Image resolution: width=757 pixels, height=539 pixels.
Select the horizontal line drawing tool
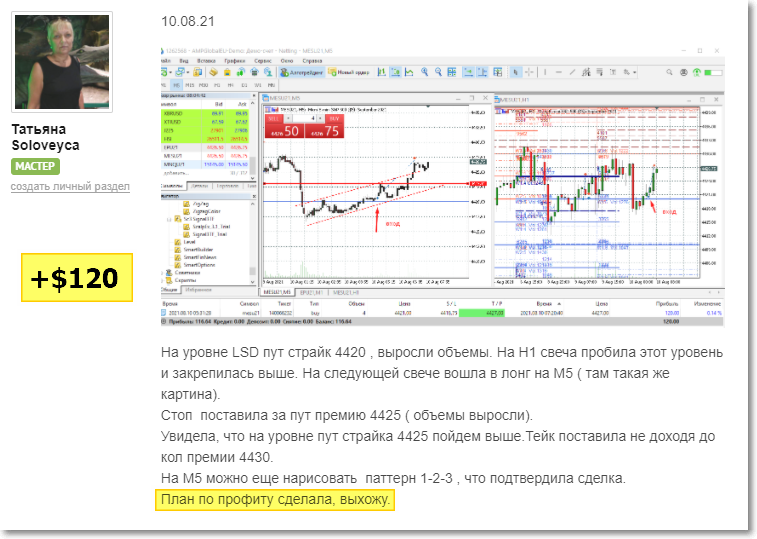[x=559, y=72]
